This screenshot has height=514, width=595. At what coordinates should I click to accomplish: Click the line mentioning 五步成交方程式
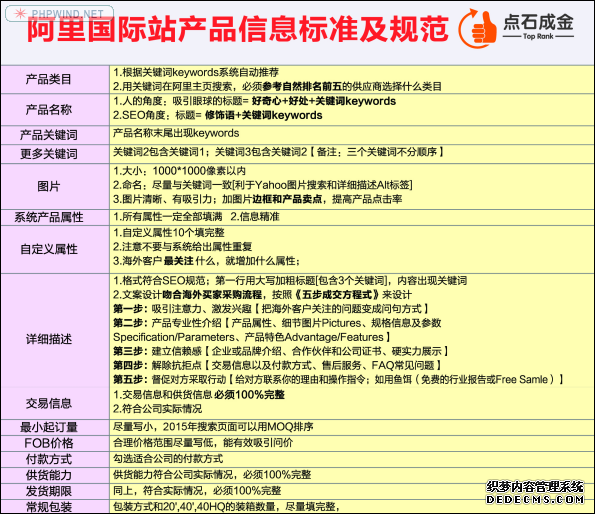262,295
